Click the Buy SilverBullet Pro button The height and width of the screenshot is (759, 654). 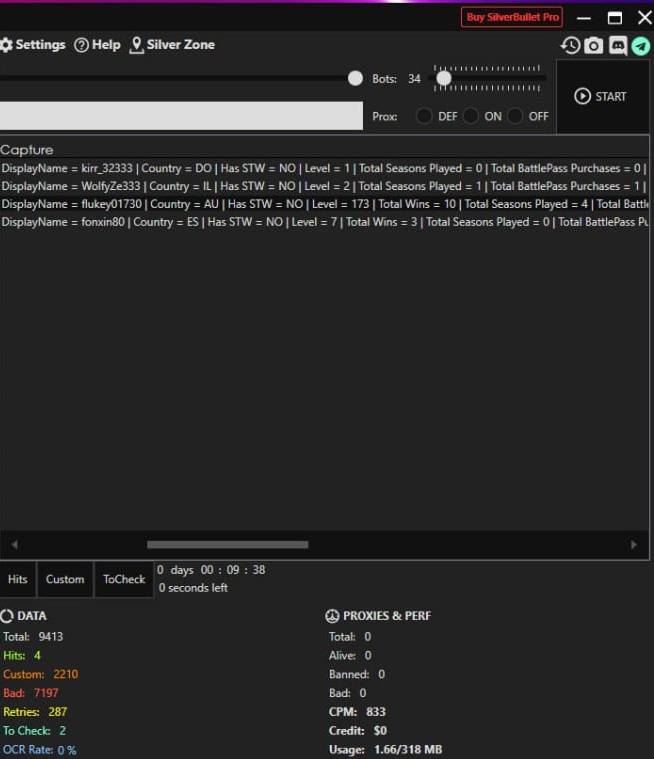click(512, 17)
